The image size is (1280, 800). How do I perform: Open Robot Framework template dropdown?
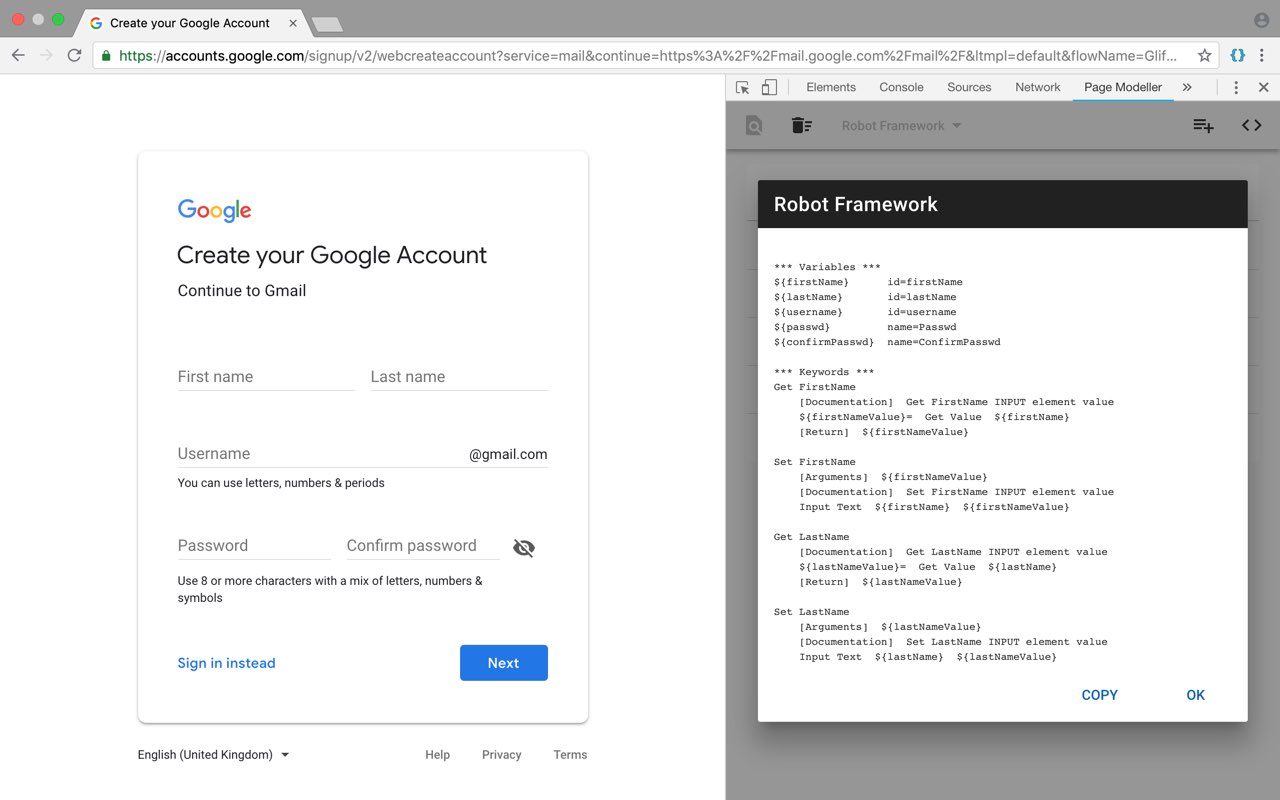coord(901,125)
